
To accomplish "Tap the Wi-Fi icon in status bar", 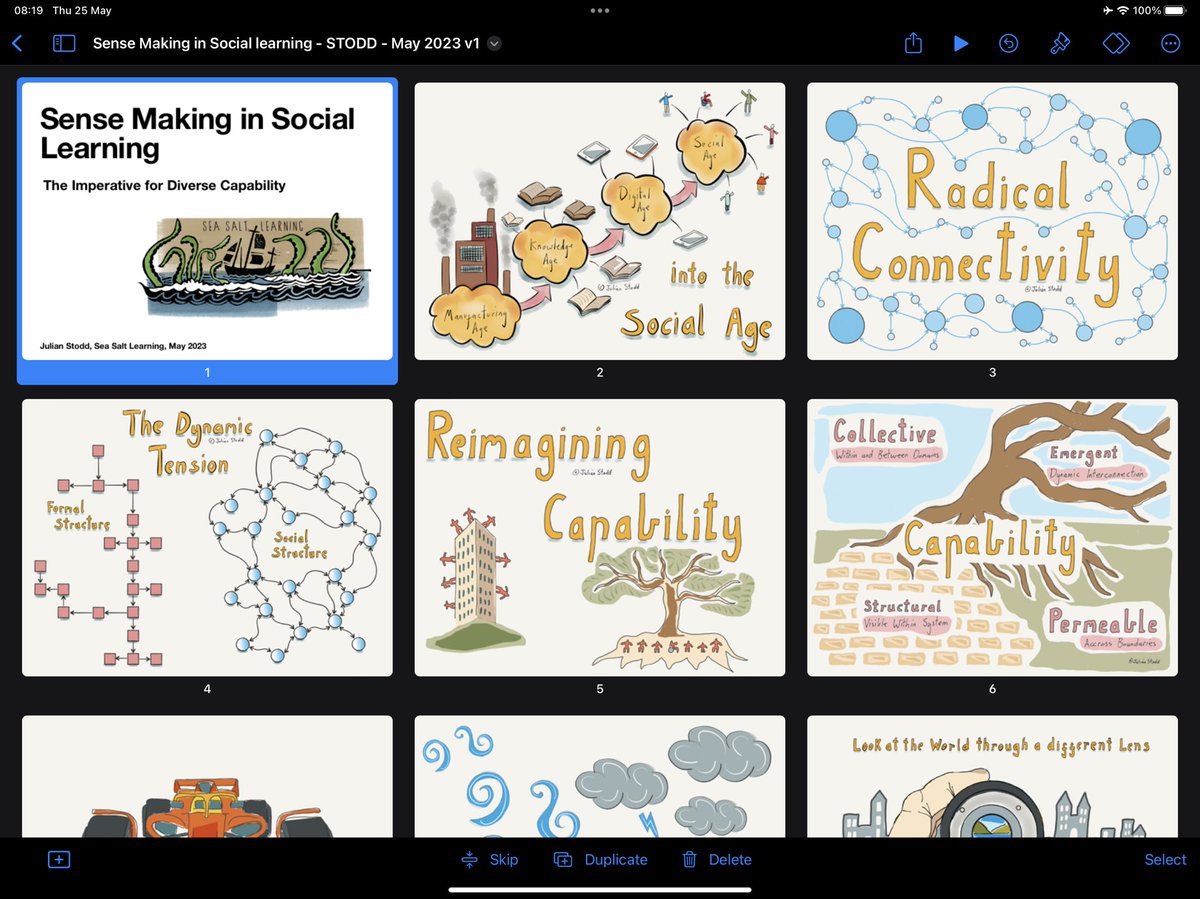I will coord(1122,11).
